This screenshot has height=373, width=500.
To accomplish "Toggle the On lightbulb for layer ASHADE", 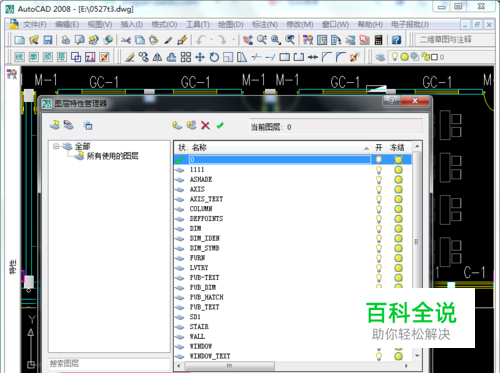I will click(x=379, y=180).
